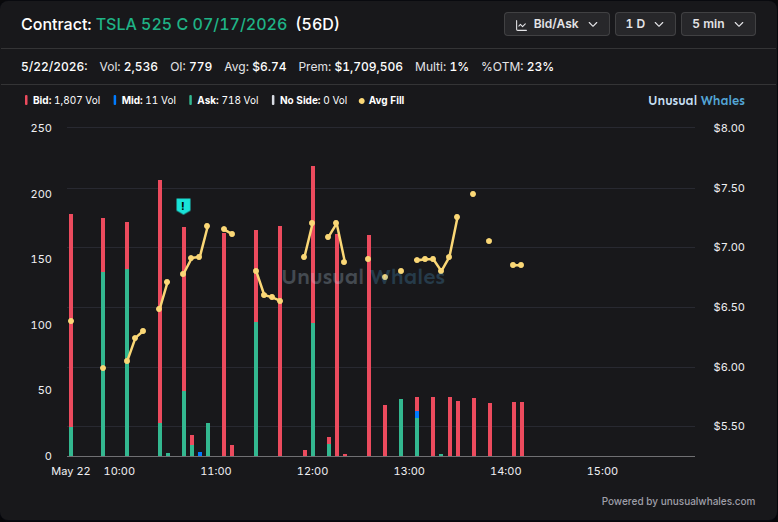Click the Avg: $6.74 statistic
778x522 pixels.
click(x=255, y=66)
